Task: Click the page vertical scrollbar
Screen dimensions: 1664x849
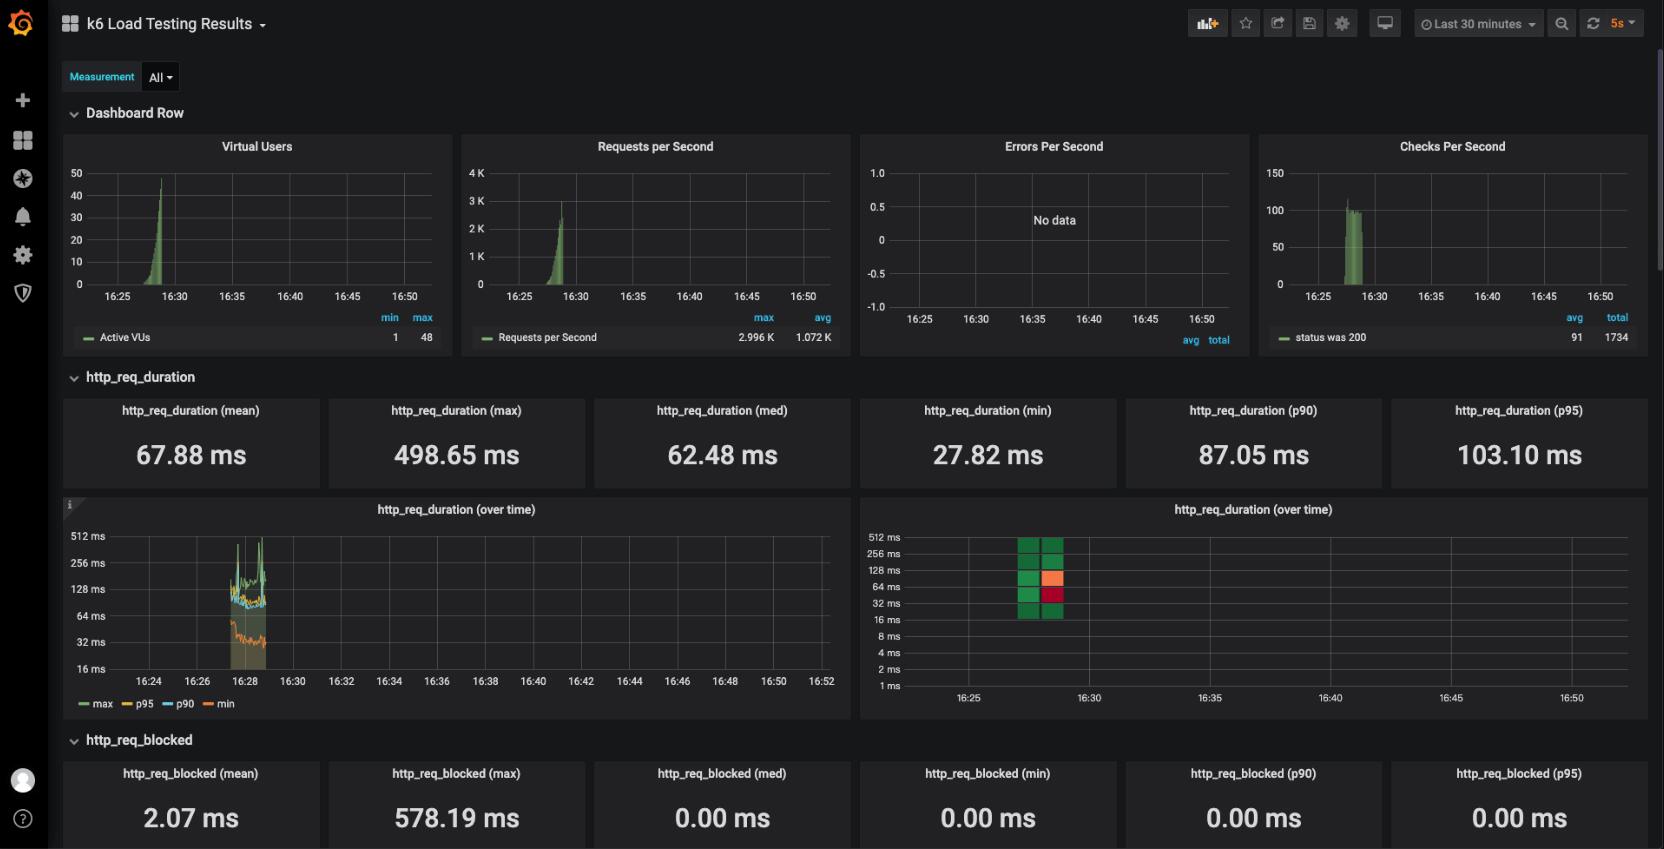Action: coord(1659,160)
